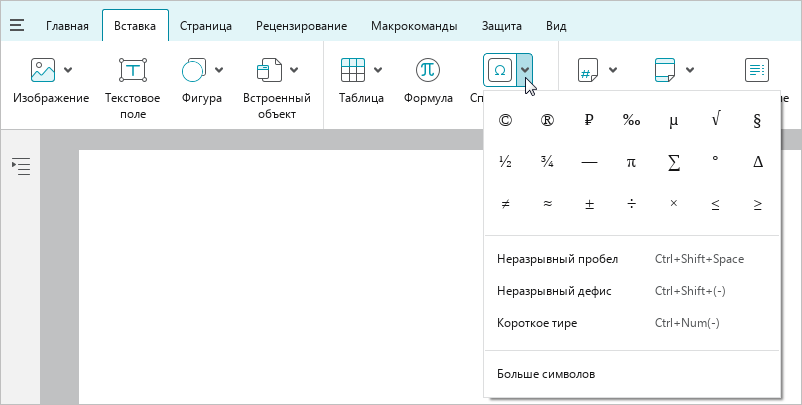Switch to the Защита tab
Screen dimensions: 802x405
(501, 26)
